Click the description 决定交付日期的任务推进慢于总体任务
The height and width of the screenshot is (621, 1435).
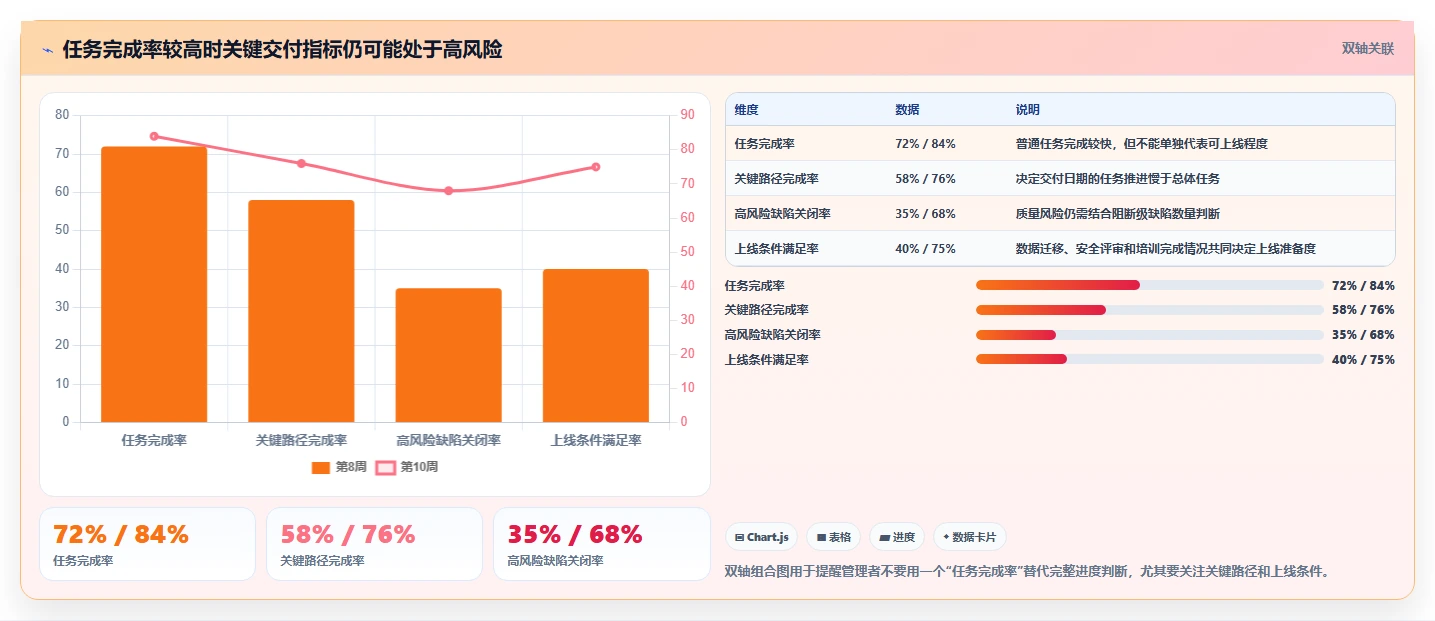tap(1117, 179)
